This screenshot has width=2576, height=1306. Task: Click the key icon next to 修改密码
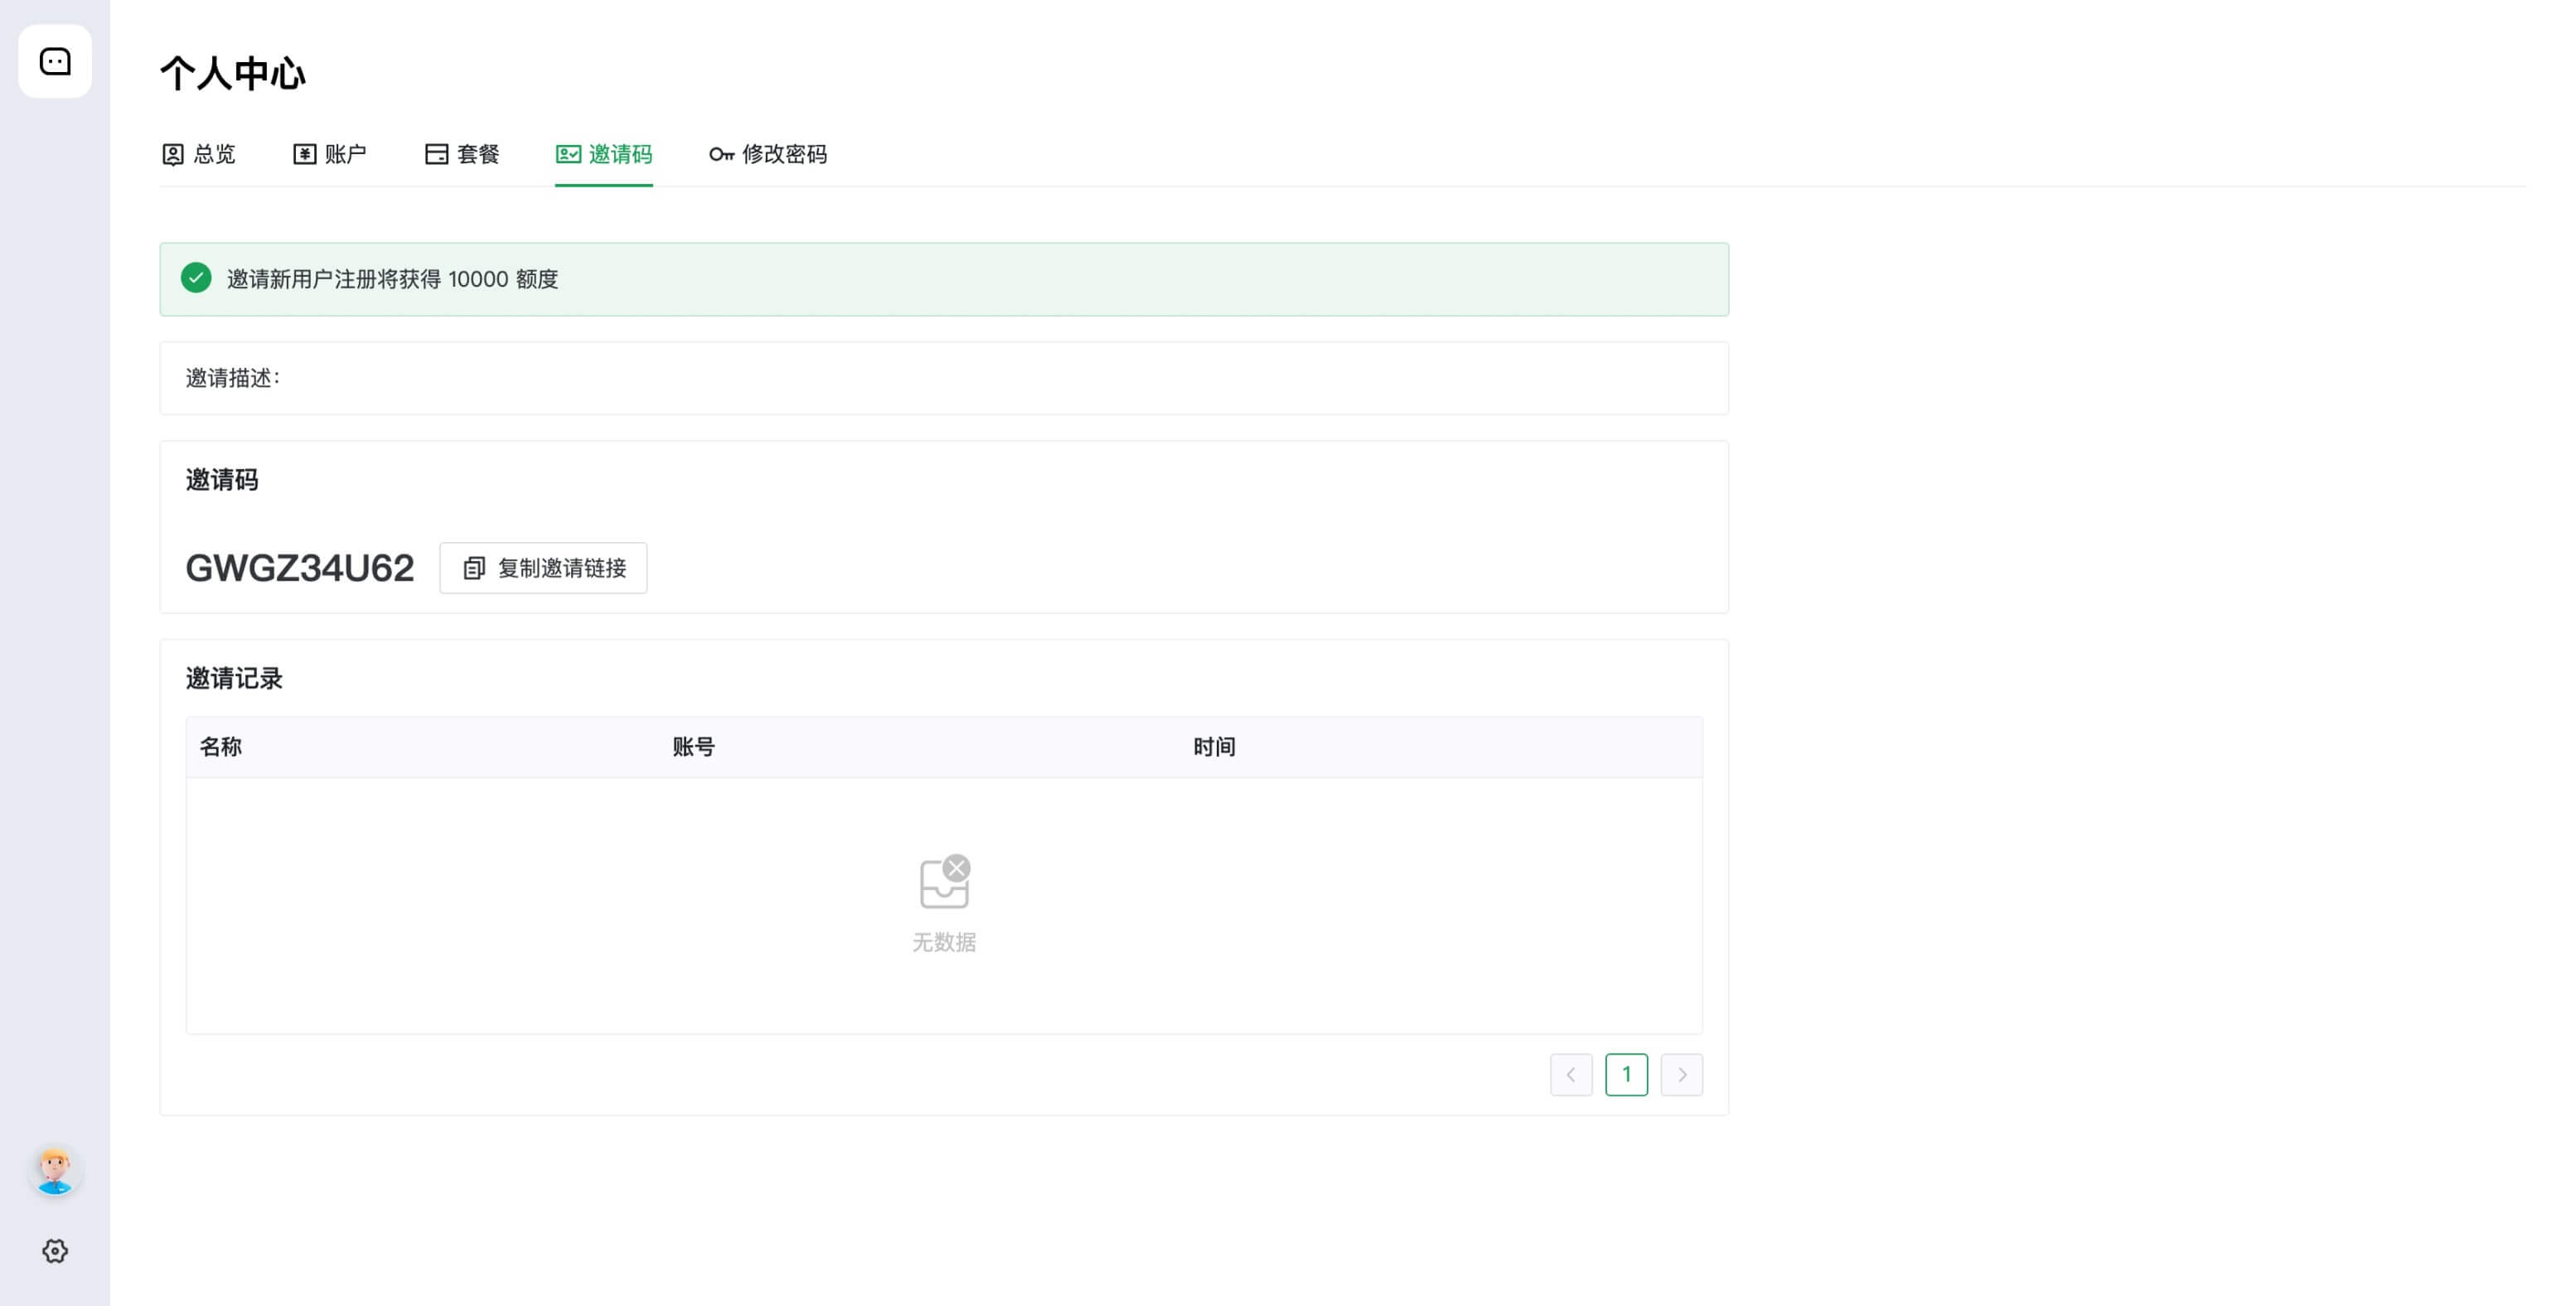coord(721,154)
